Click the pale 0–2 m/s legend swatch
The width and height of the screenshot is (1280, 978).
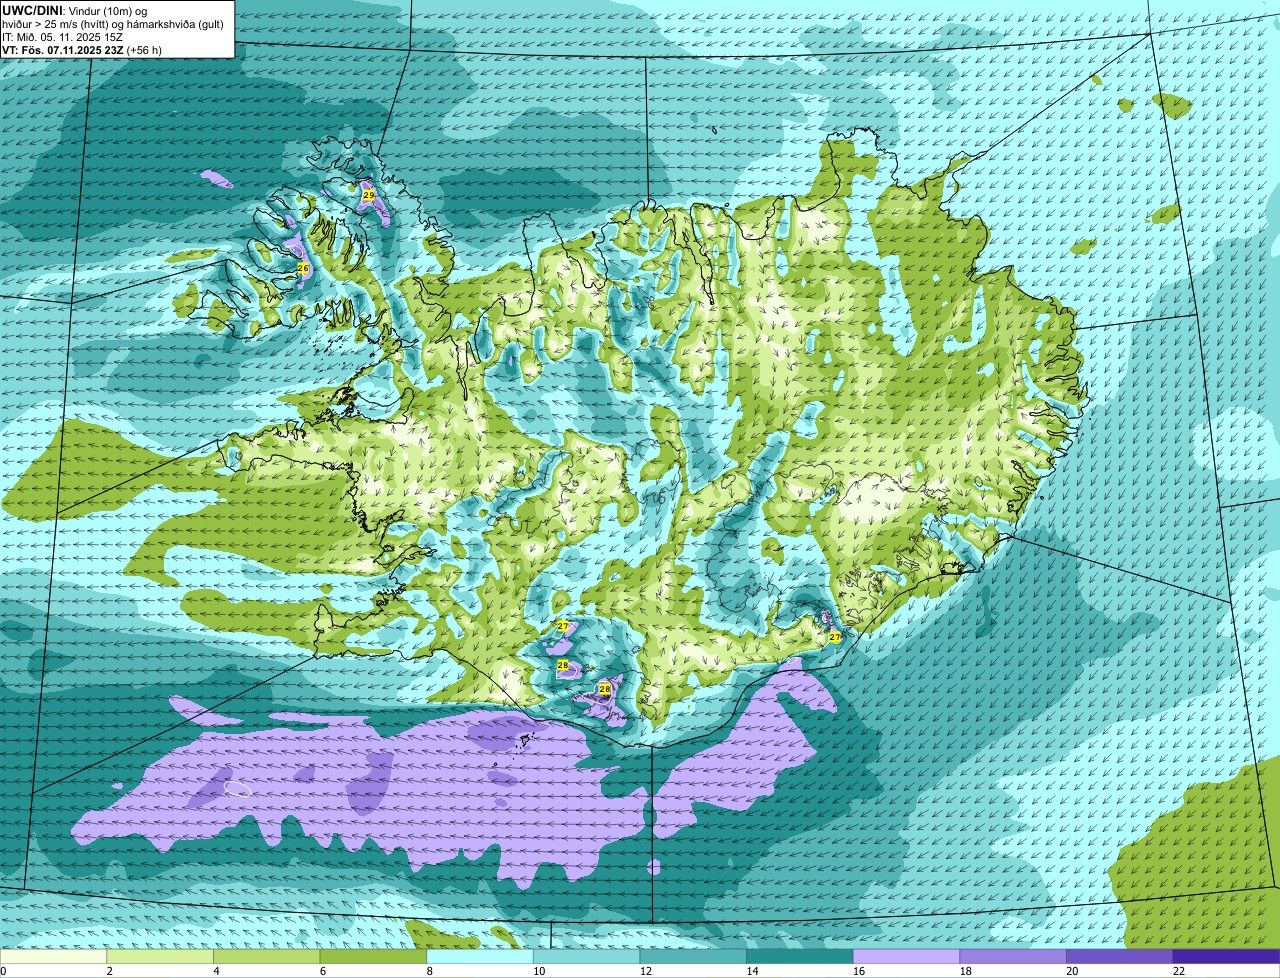[53, 957]
